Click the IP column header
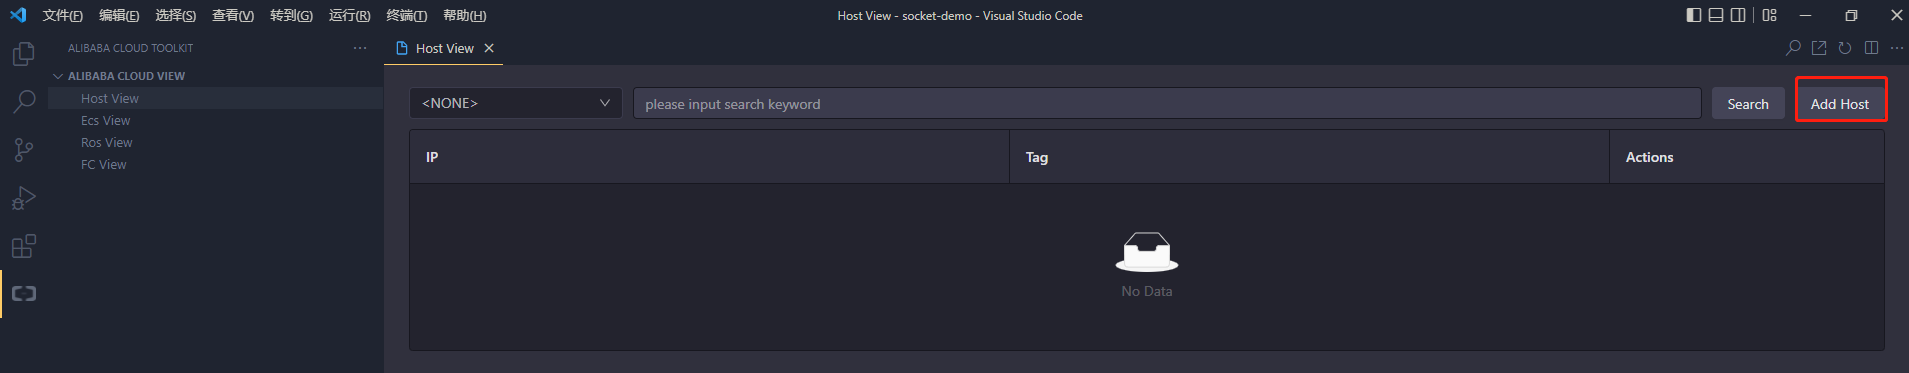Viewport: 1909px width, 373px height. [x=709, y=157]
